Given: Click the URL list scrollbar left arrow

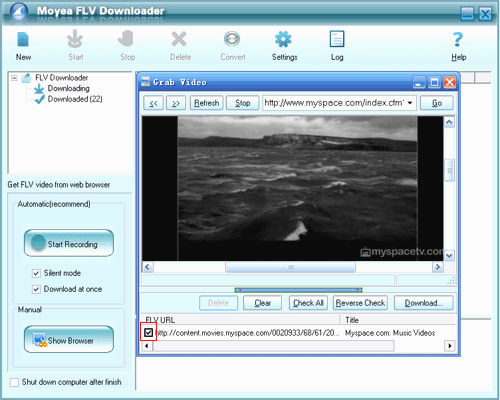Looking at the screenshot, I should click(x=147, y=346).
